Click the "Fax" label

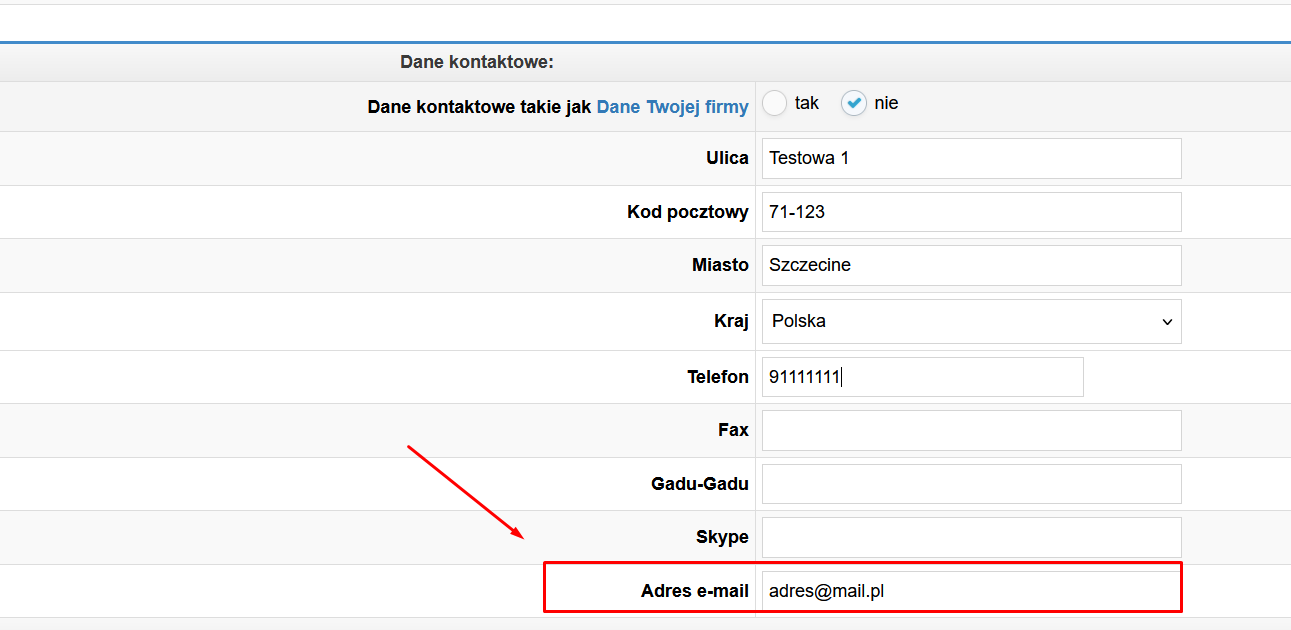[x=733, y=430]
